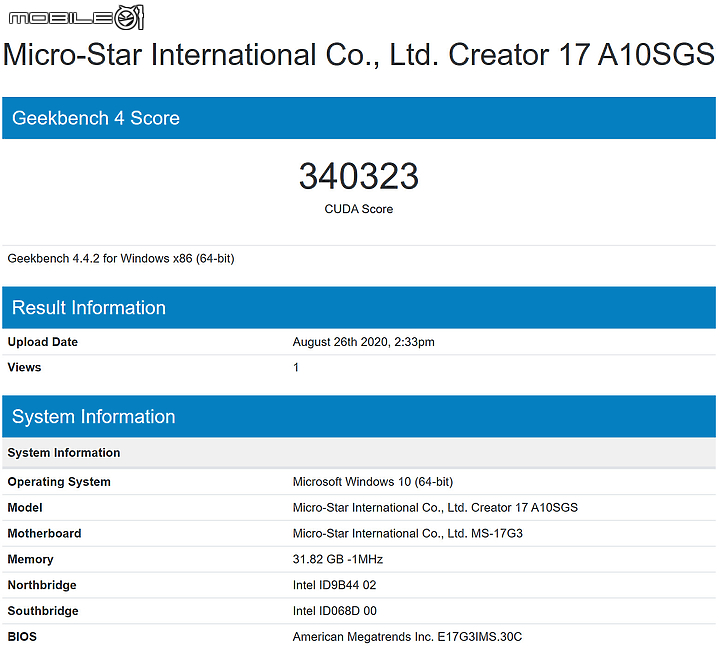This screenshot has height=657, width=719.
Task: Click the Mobile01 logo
Action: pos(76,18)
